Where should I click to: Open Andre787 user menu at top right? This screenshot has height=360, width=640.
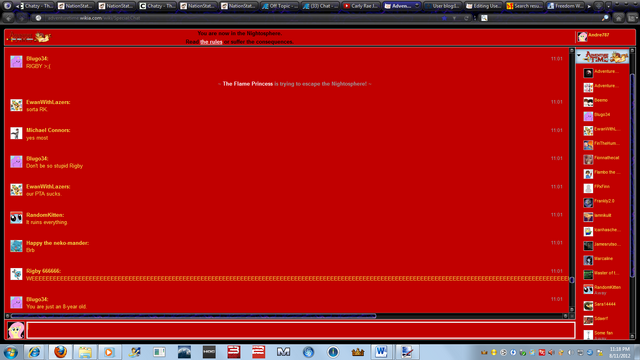point(594,37)
